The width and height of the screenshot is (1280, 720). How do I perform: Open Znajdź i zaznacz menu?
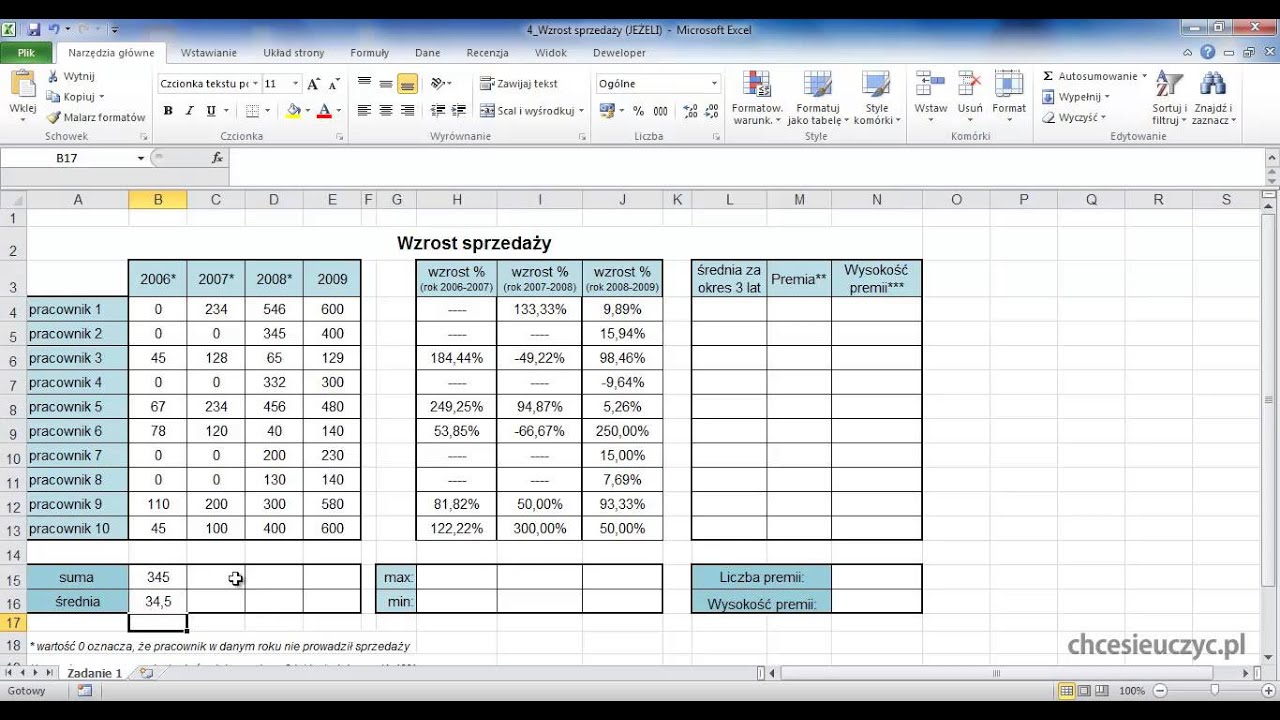[x=1213, y=98]
